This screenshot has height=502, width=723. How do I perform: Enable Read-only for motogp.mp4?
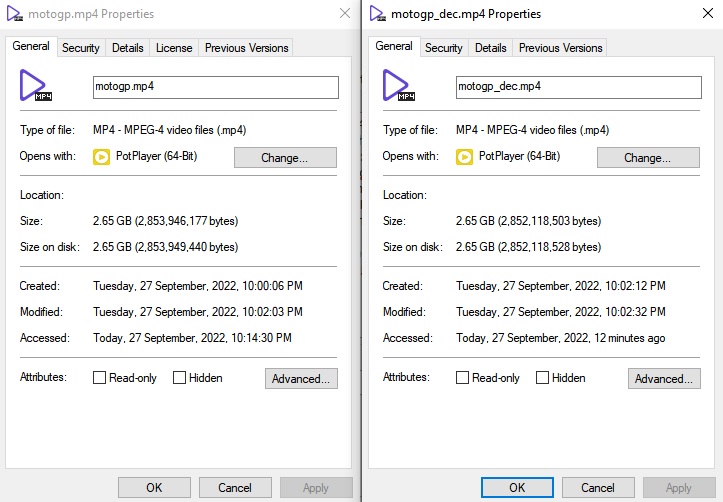(x=100, y=378)
